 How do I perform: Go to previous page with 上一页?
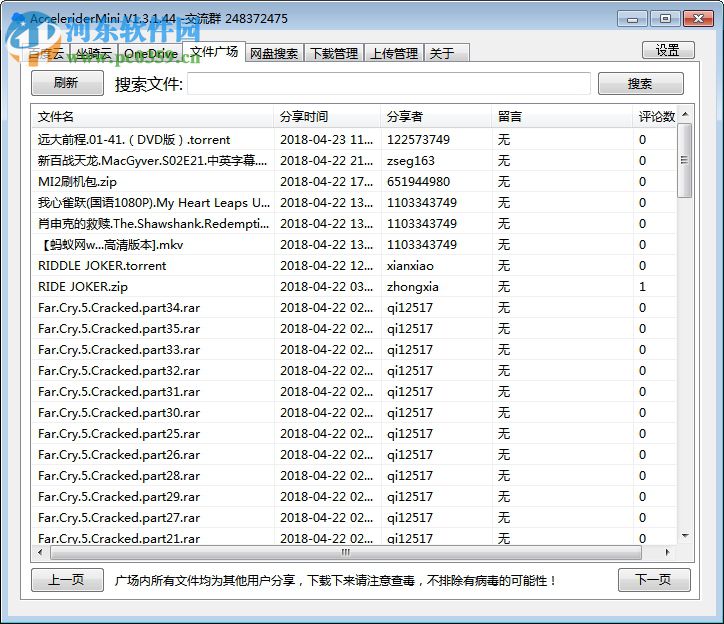[67, 580]
